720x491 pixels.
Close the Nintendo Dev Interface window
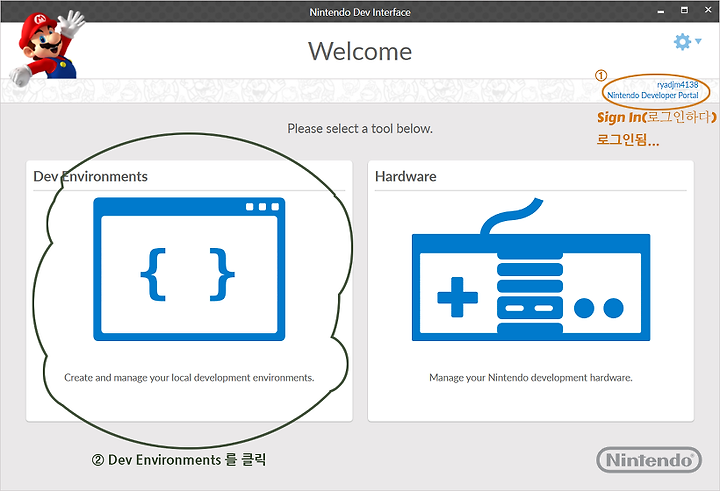coord(708,10)
